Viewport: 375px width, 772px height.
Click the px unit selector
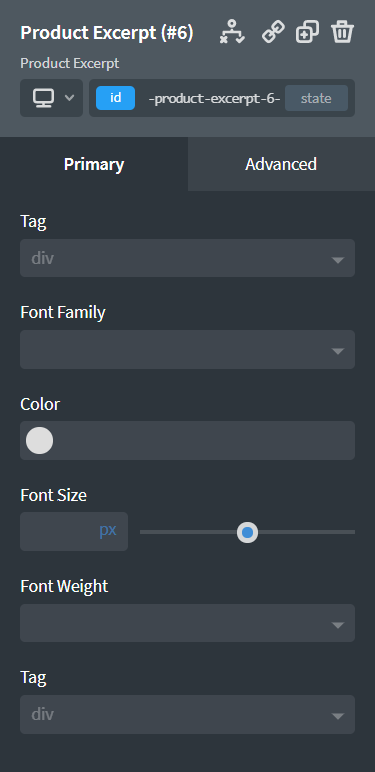click(108, 531)
